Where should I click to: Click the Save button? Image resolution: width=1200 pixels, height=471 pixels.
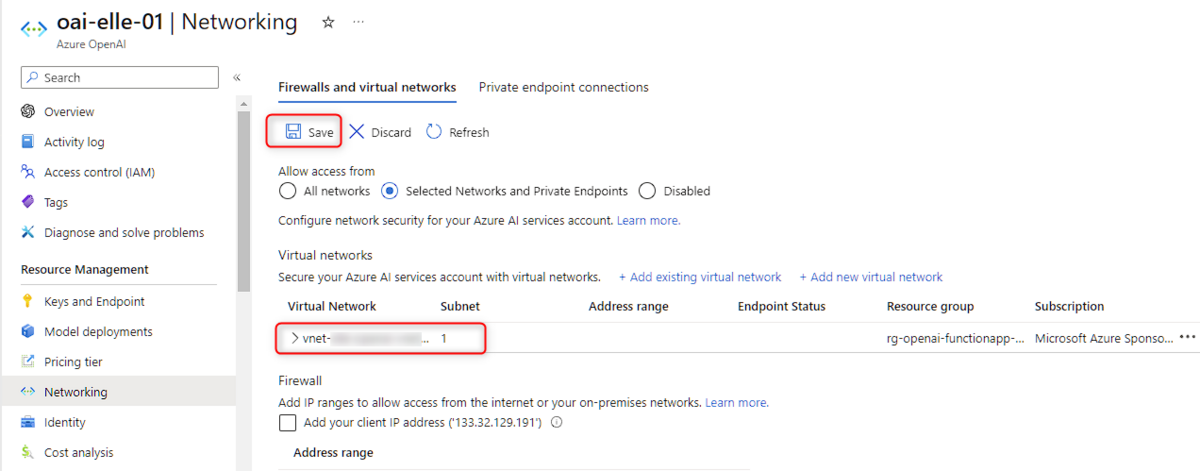(308, 132)
